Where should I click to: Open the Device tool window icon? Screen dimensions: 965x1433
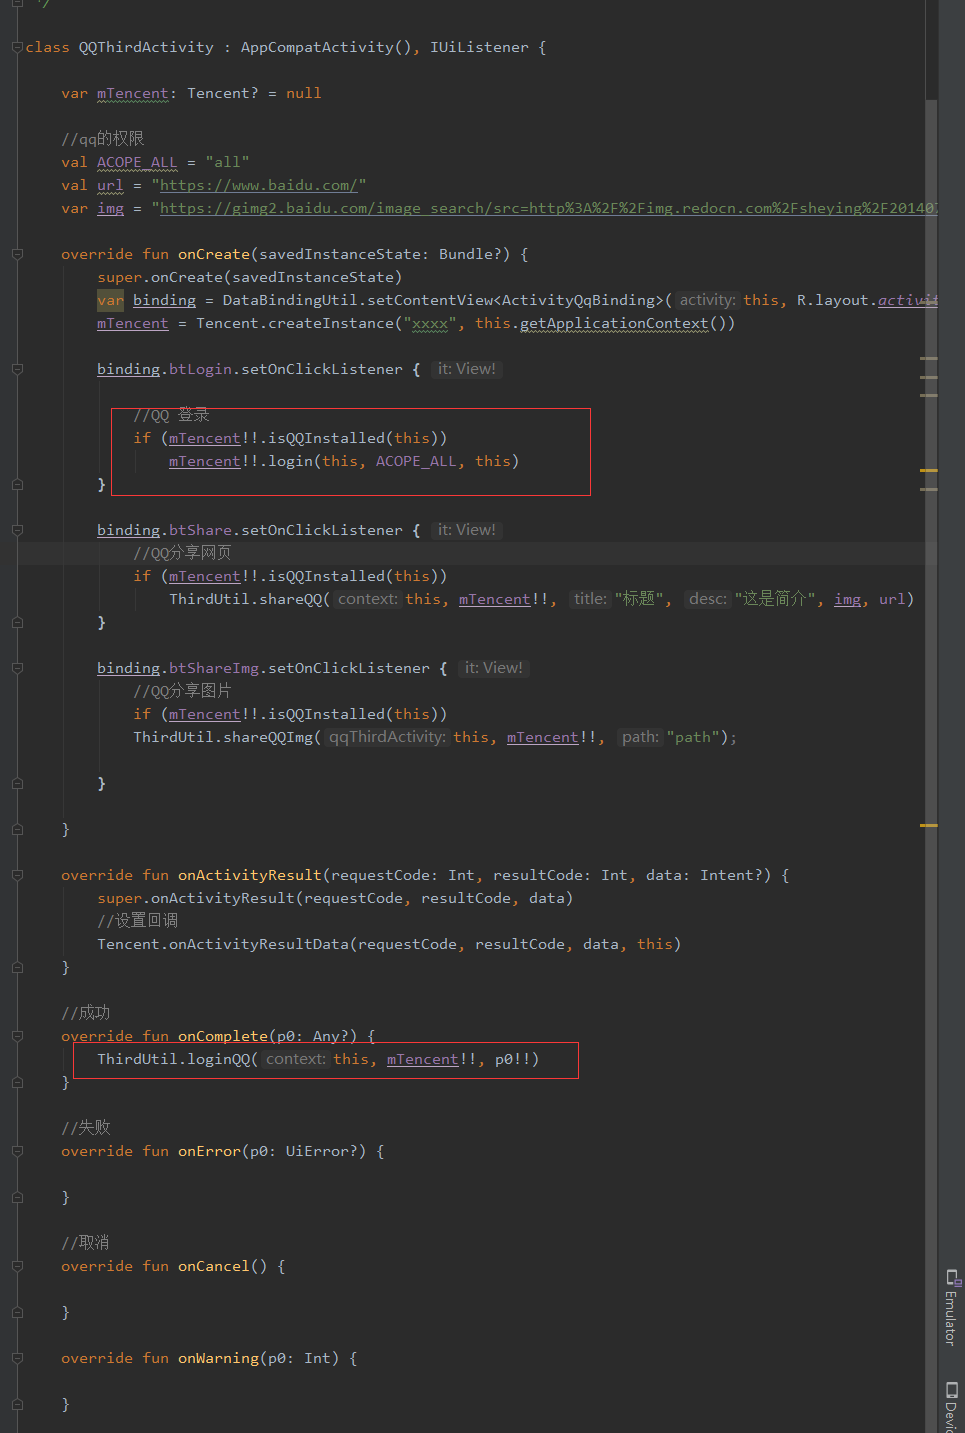coord(952,1389)
